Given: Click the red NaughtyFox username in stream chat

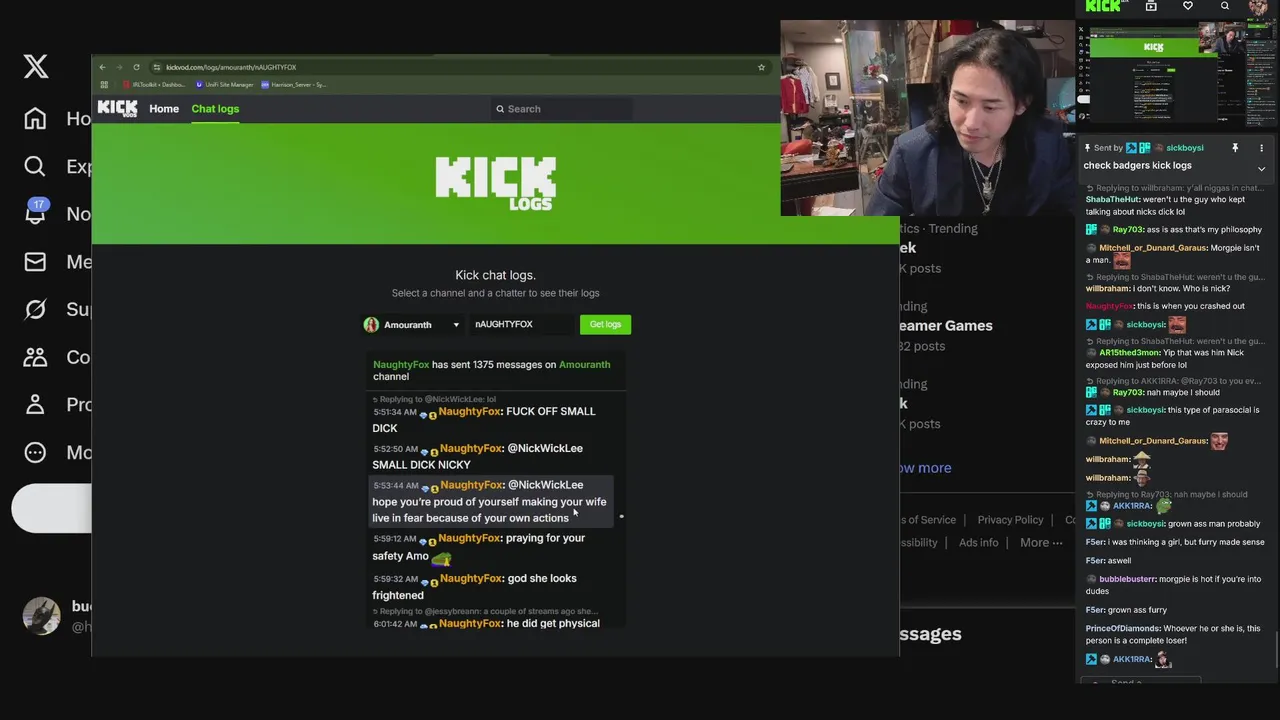Looking at the screenshot, I should pyautogui.click(x=1109, y=306).
